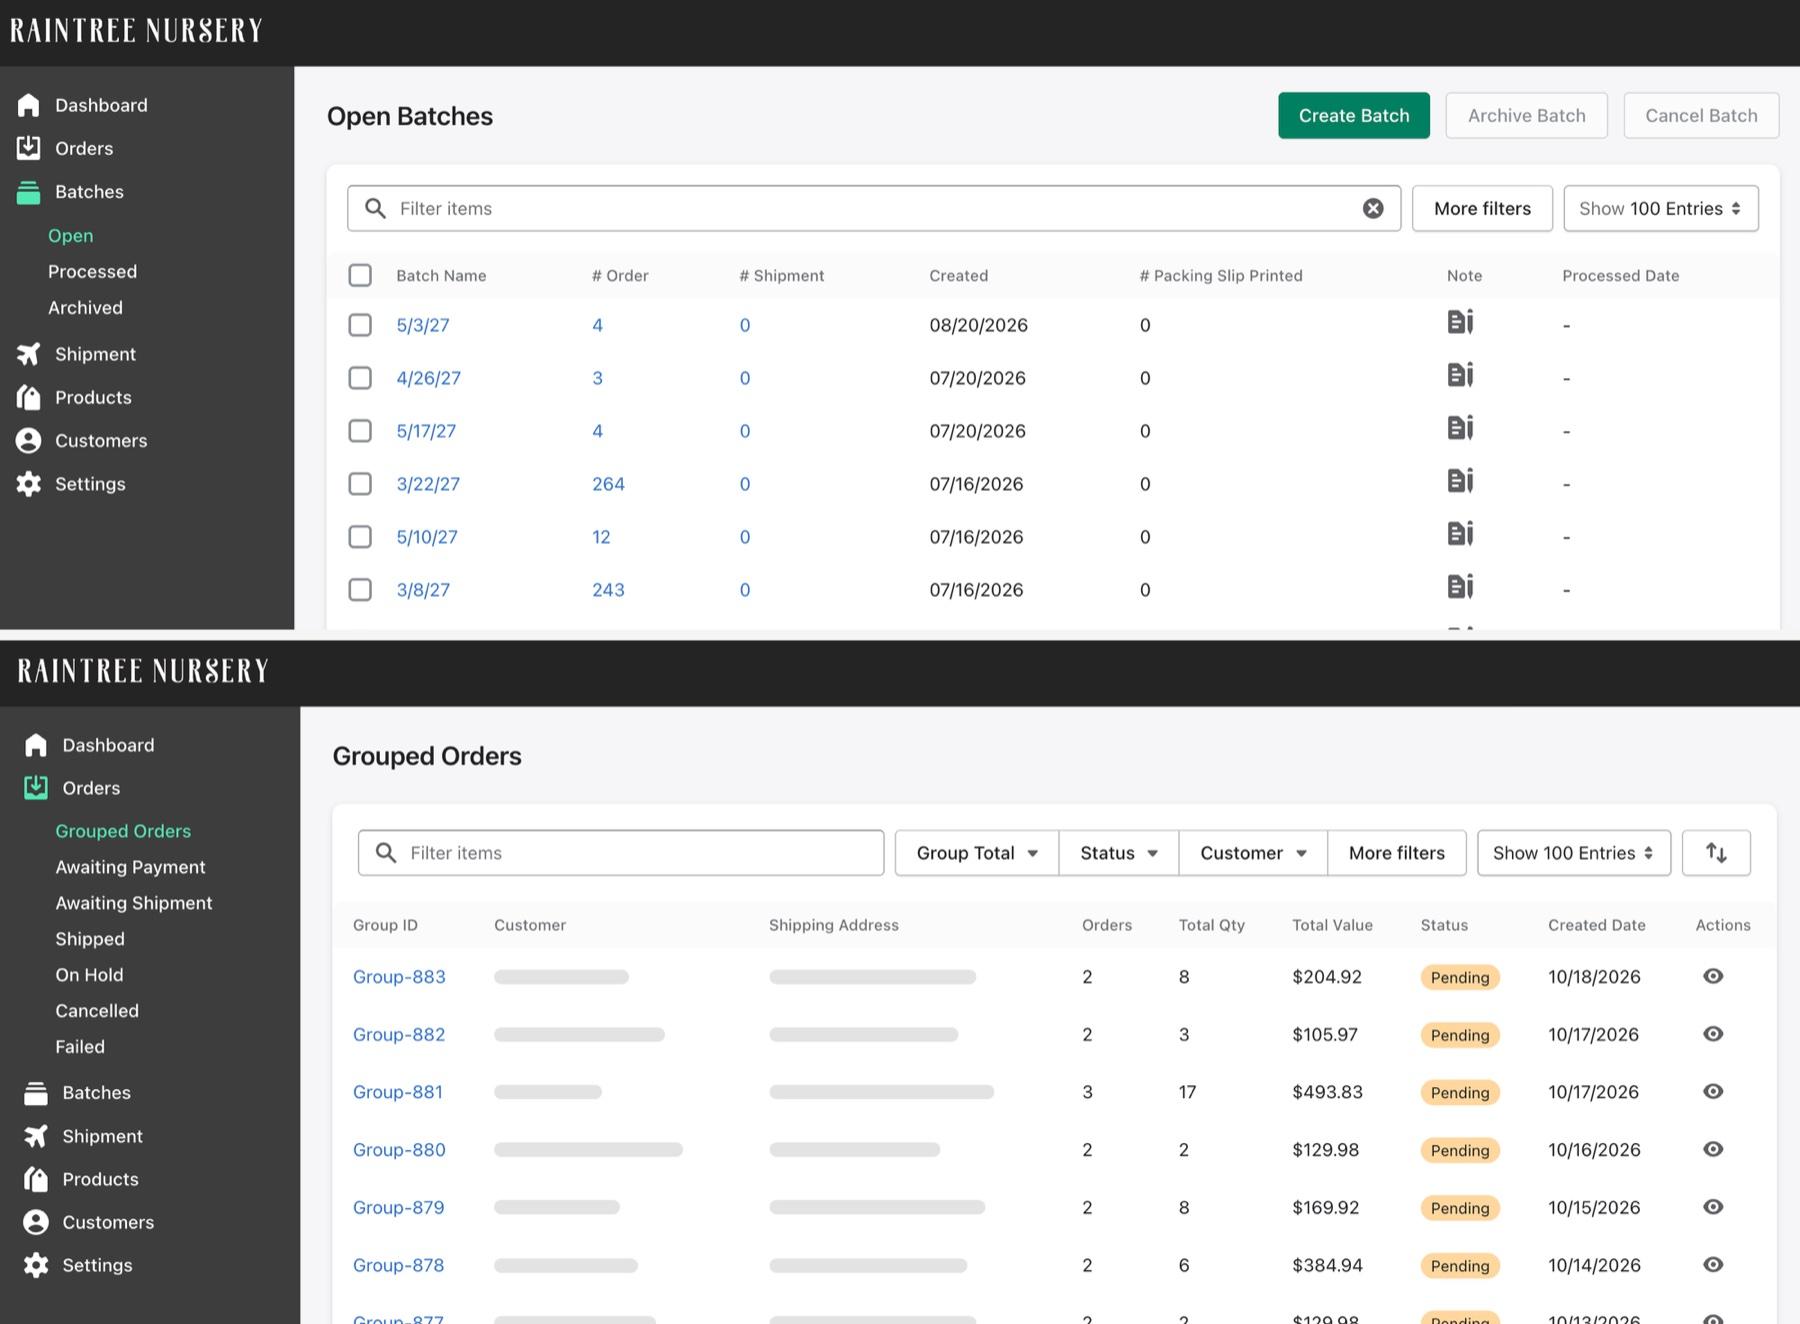This screenshot has height=1324, width=1800.
Task: Go to Awaiting Payment orders
Action: point(130,867)
